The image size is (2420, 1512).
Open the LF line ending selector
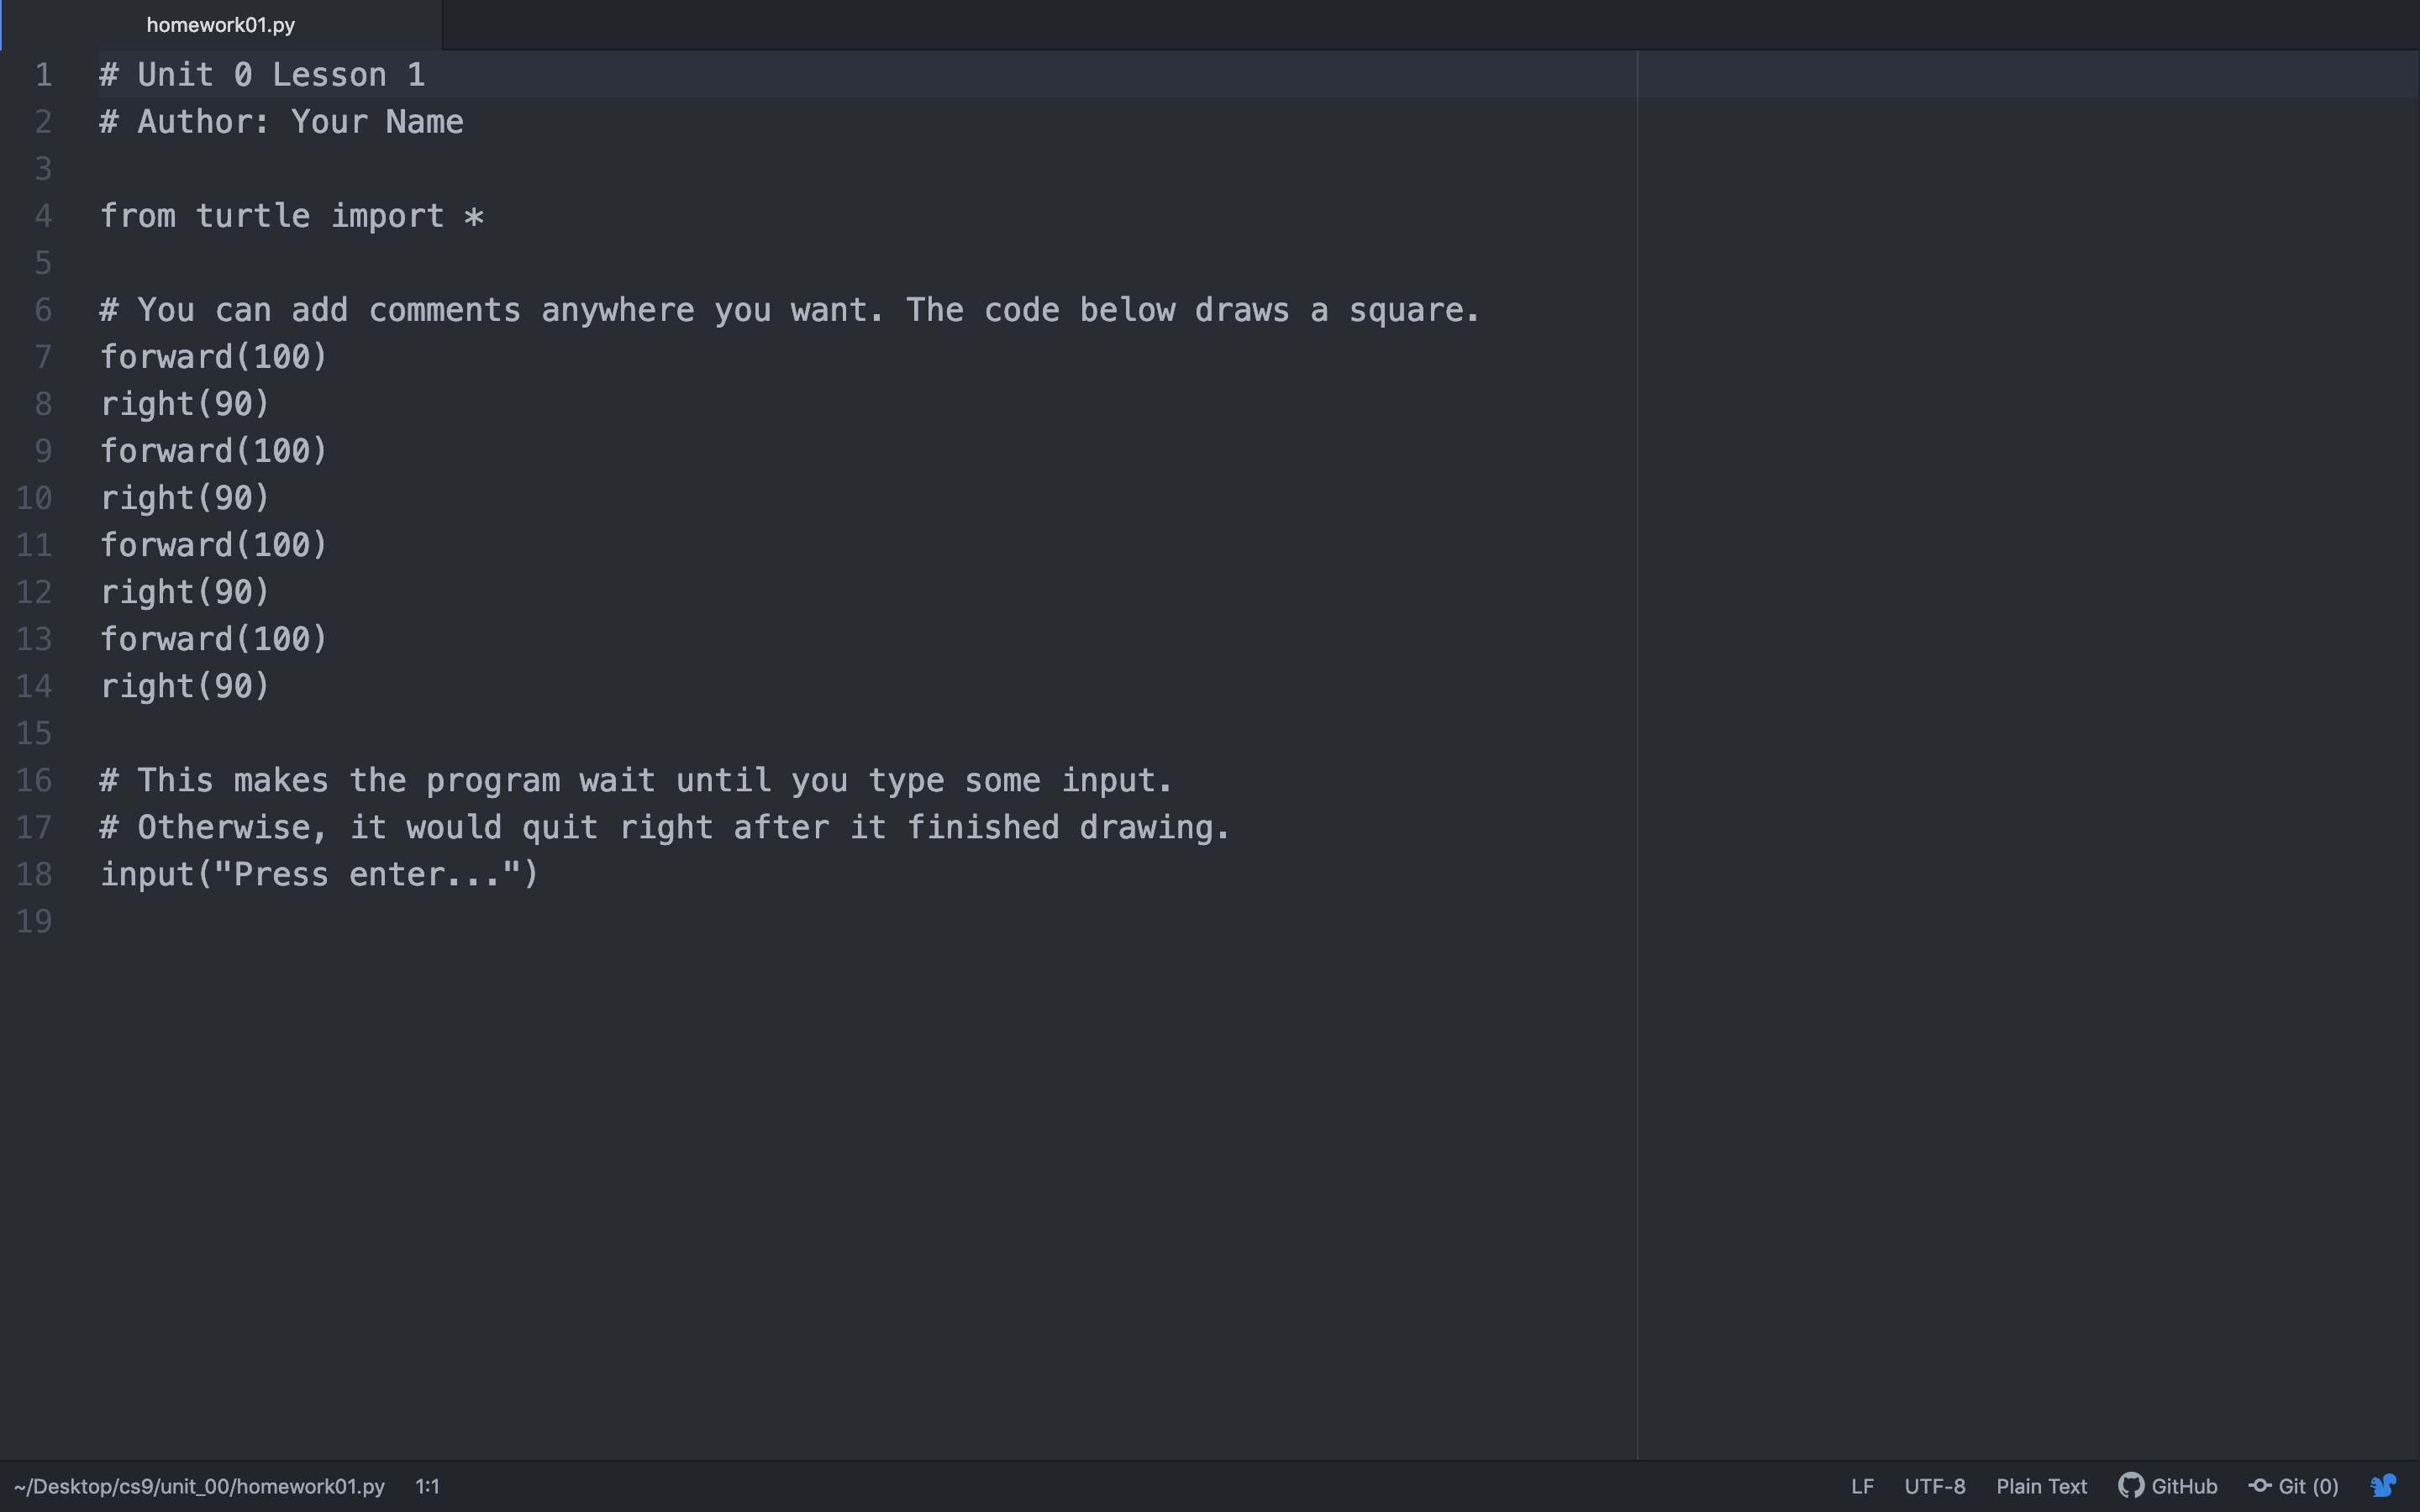(x=1862, y=1486)
